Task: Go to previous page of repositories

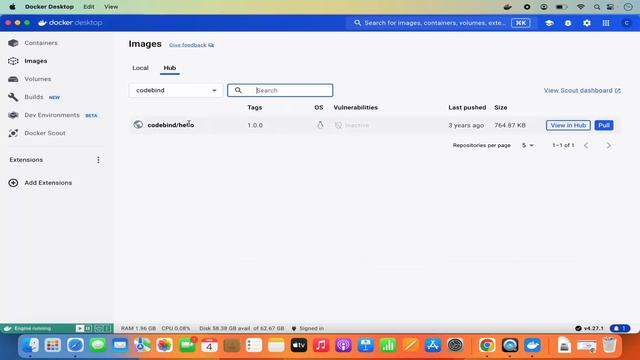Action: (x=586, y=145)
